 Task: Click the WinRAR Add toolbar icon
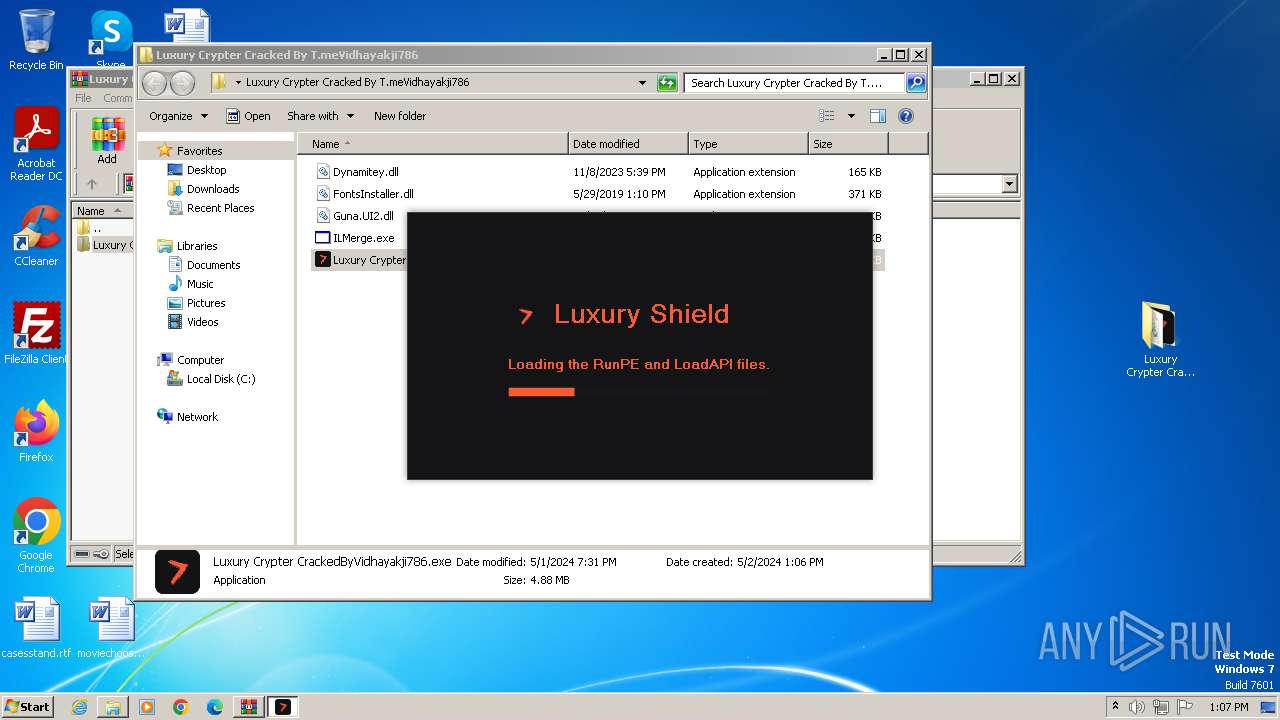click(107, 141)
